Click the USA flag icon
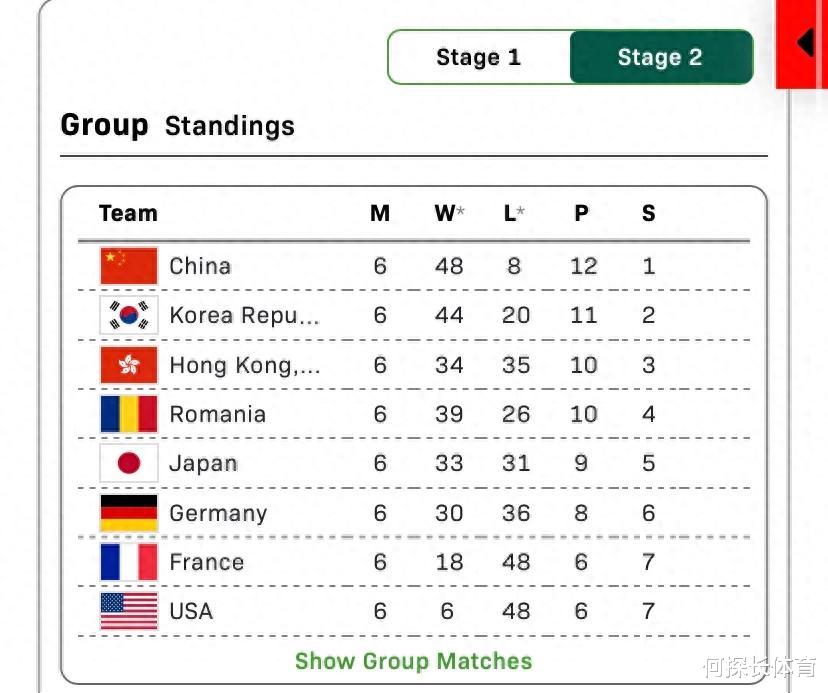The width and height of the screenshot is (828, 693). pos(129,611)
